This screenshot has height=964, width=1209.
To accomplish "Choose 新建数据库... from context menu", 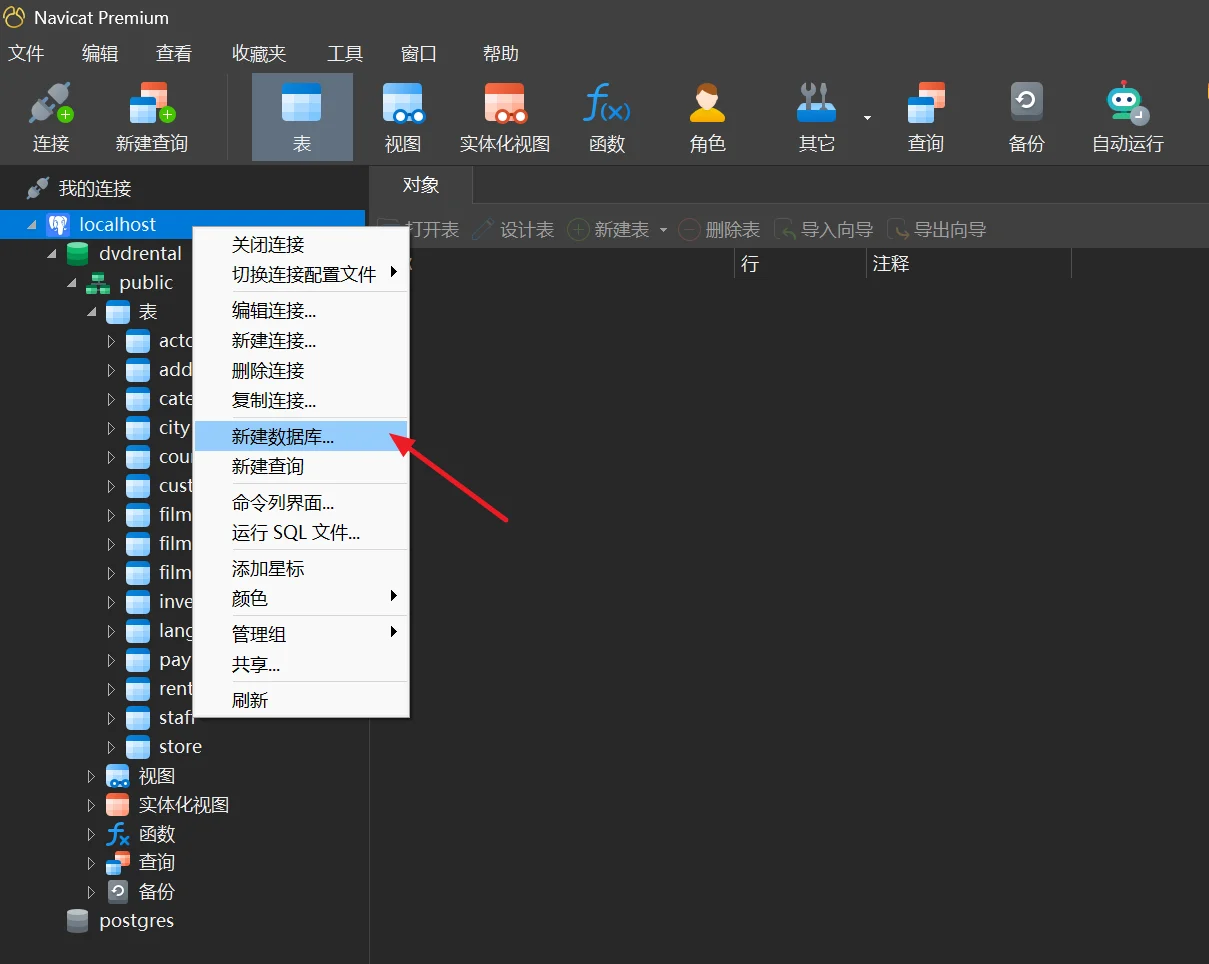I will tap(283, 437).
